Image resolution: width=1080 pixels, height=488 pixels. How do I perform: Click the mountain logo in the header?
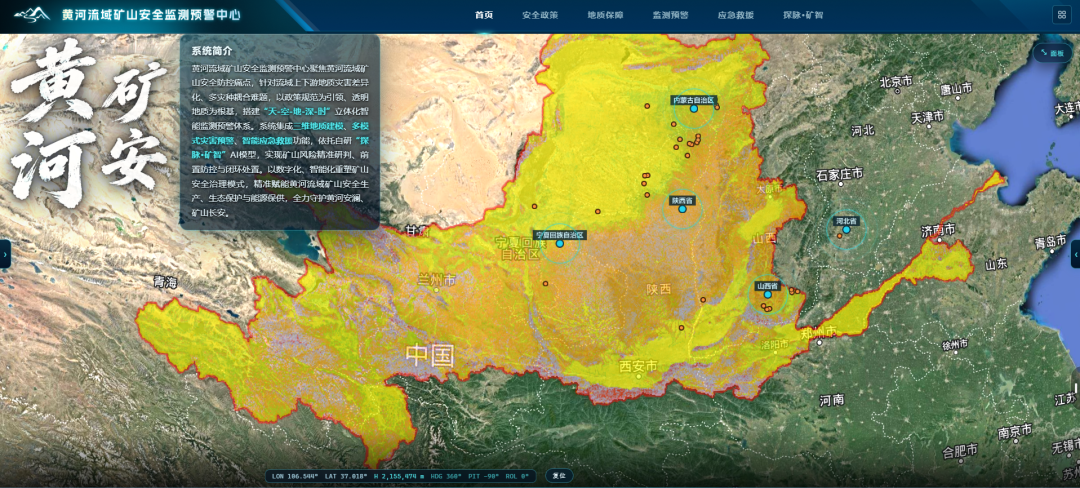pyautogui.click(x=32, y=14)
